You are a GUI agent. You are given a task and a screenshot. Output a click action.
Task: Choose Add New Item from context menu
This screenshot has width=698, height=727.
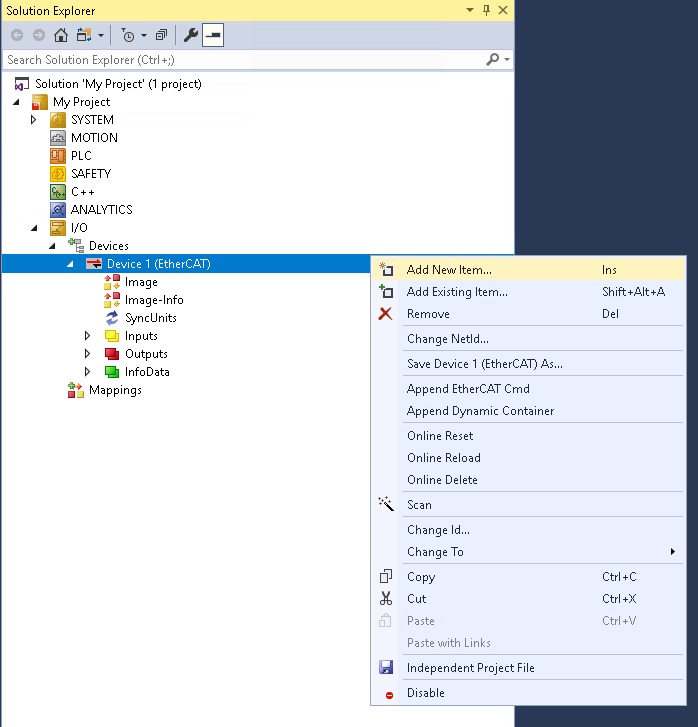tap(449, 270)
